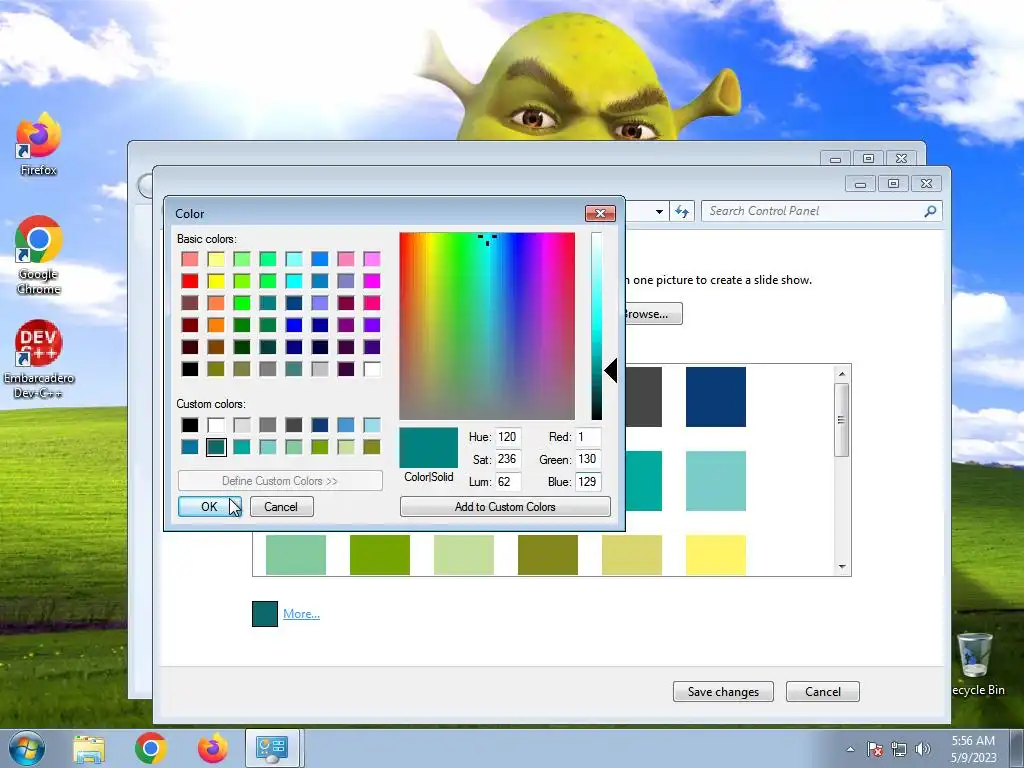Click Cancel in the Color dialog
Viewport: 1024px width, 768px height.
281,507
